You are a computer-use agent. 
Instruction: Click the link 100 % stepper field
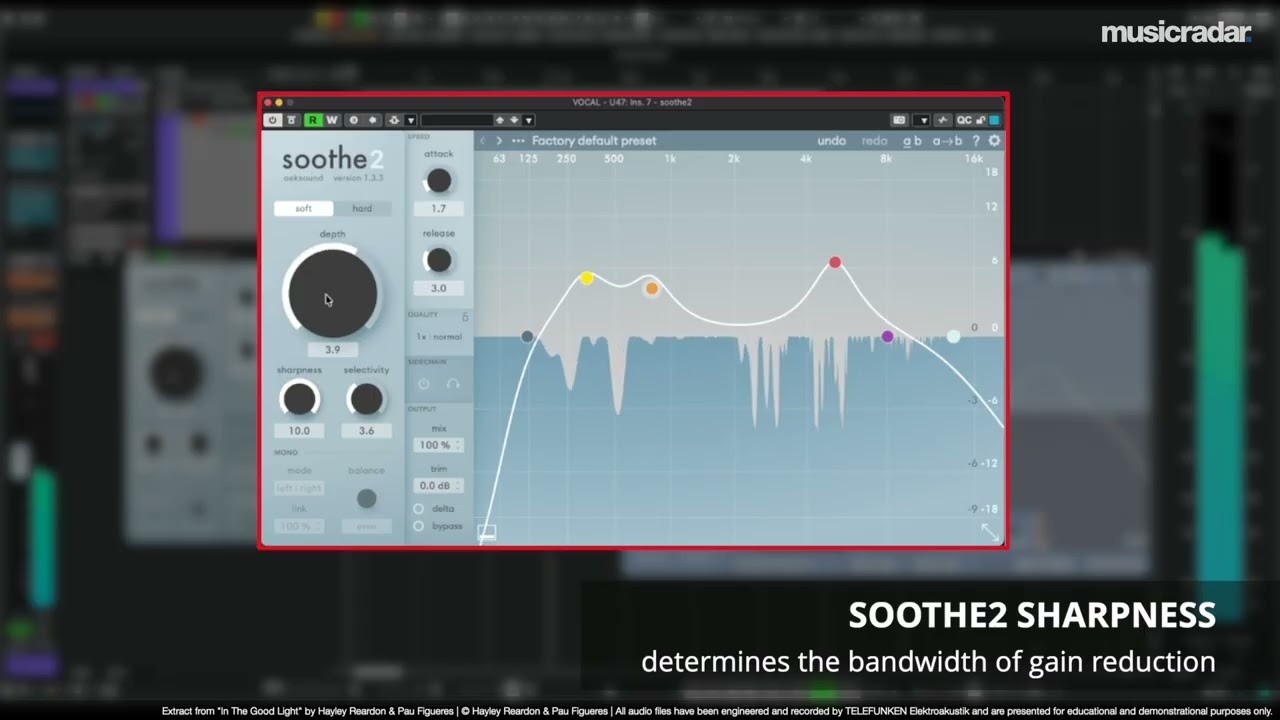pos(299,526)
